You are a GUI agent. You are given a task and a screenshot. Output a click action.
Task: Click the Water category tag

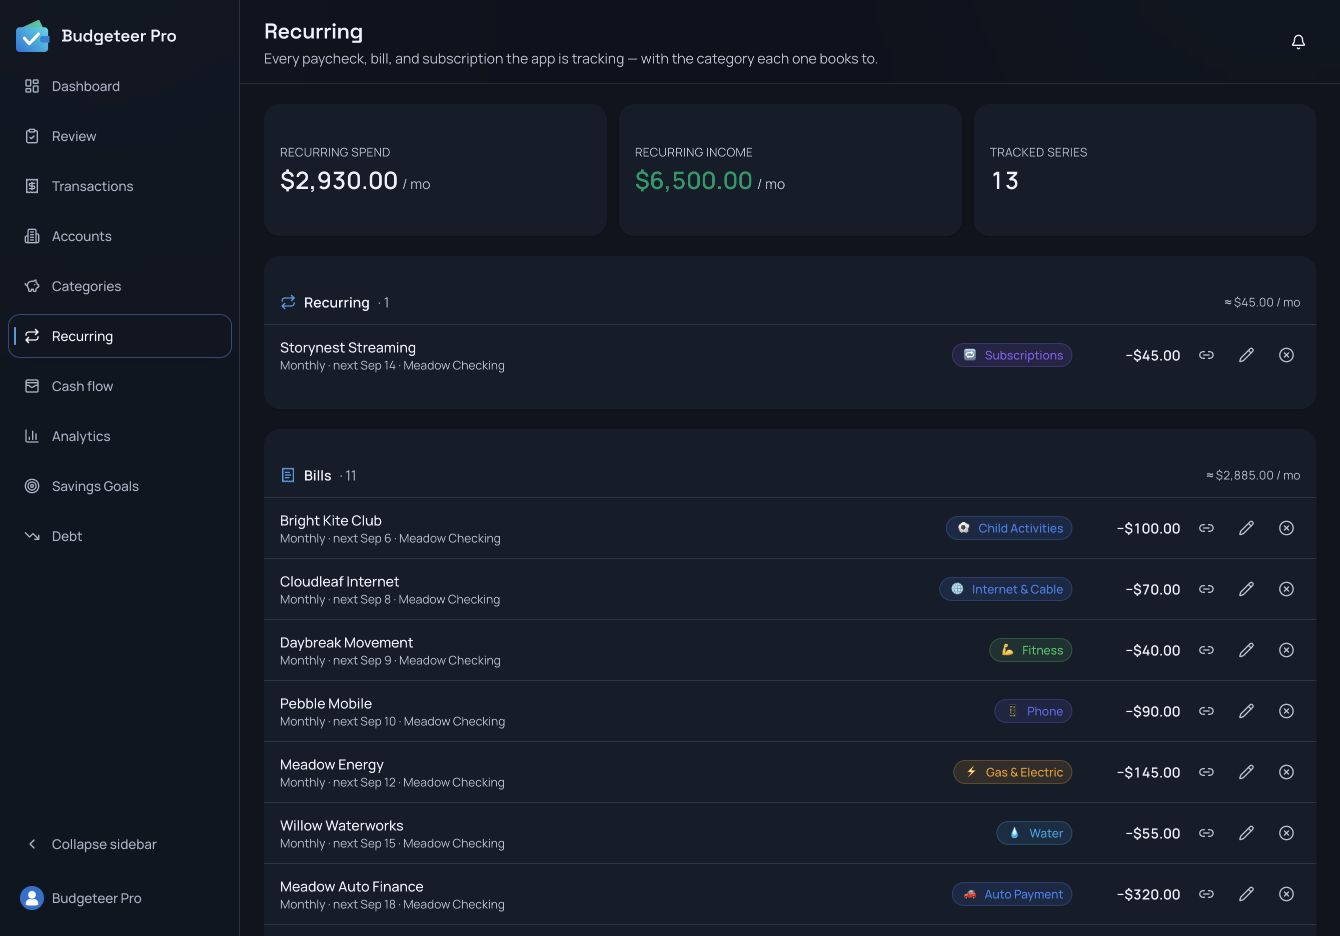point(1034,833)
